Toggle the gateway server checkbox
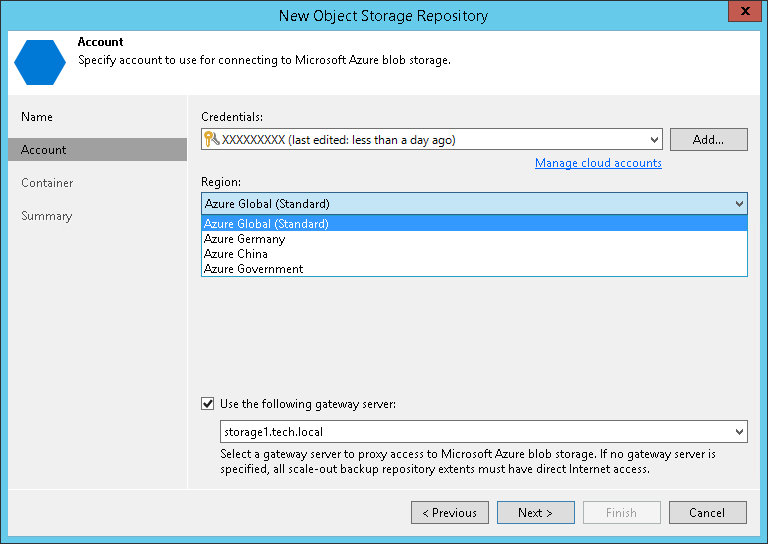Screen dimensions: 768x544 point(208,404)
